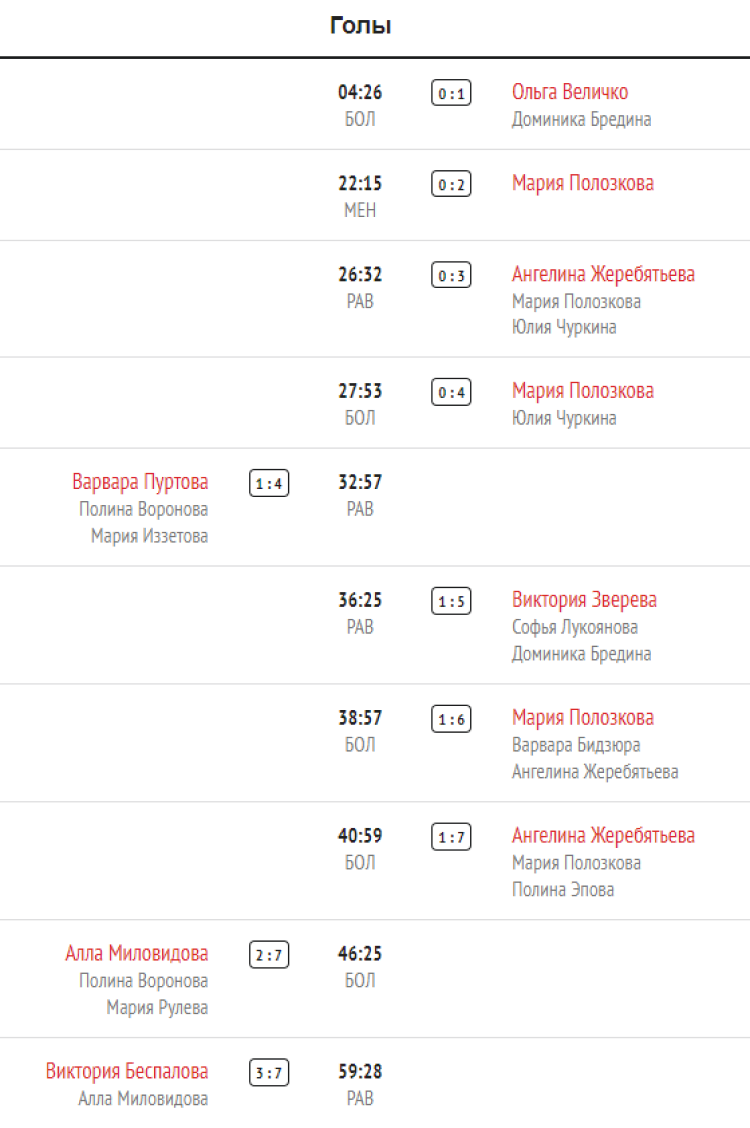Open Виктория Зверева player link
Image resolution: width=750 pixels, height=1128 pixels.
coord(584,600)
